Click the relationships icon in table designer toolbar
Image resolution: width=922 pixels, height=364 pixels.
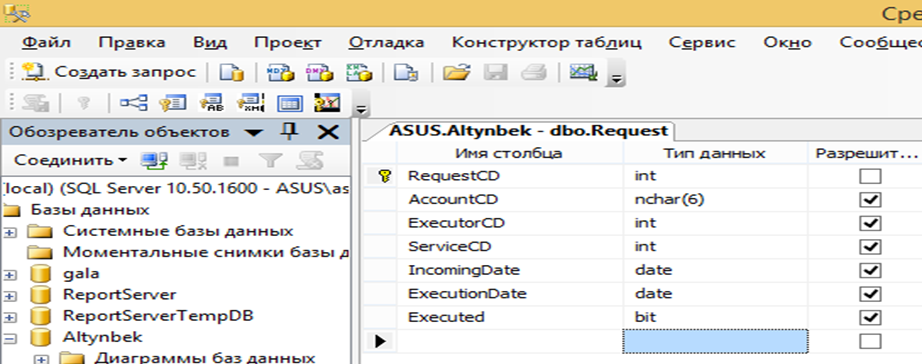[x=134, y=103]
